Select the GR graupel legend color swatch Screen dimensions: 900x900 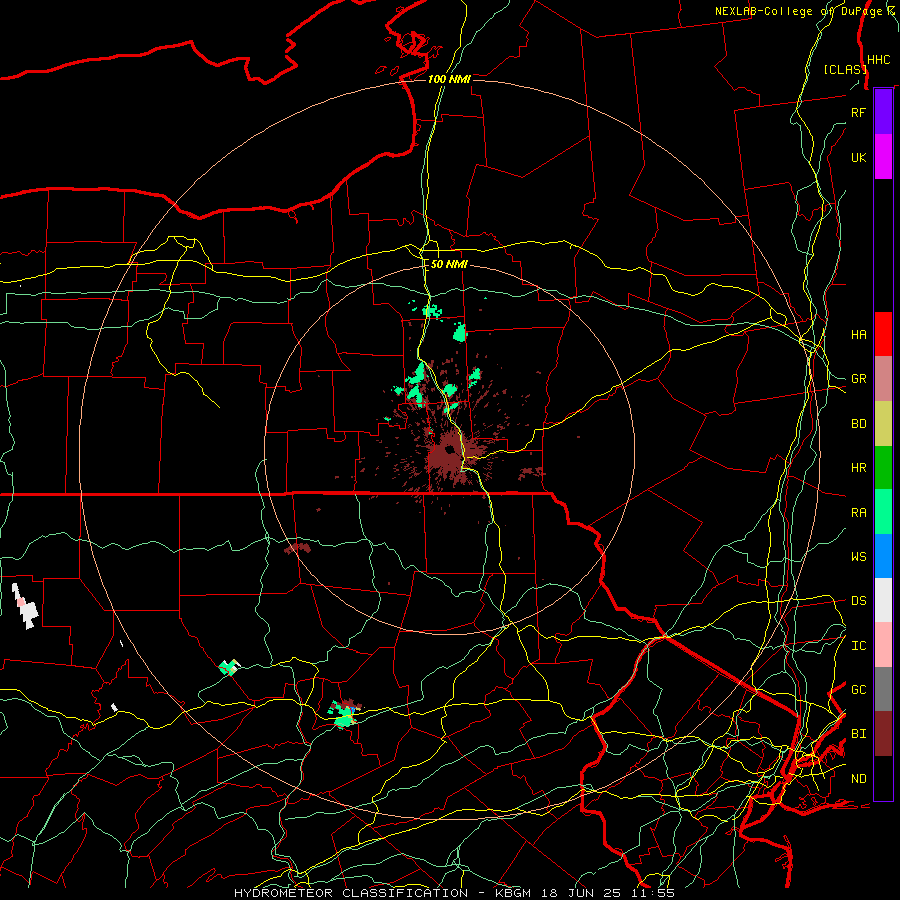click(883, 378)
